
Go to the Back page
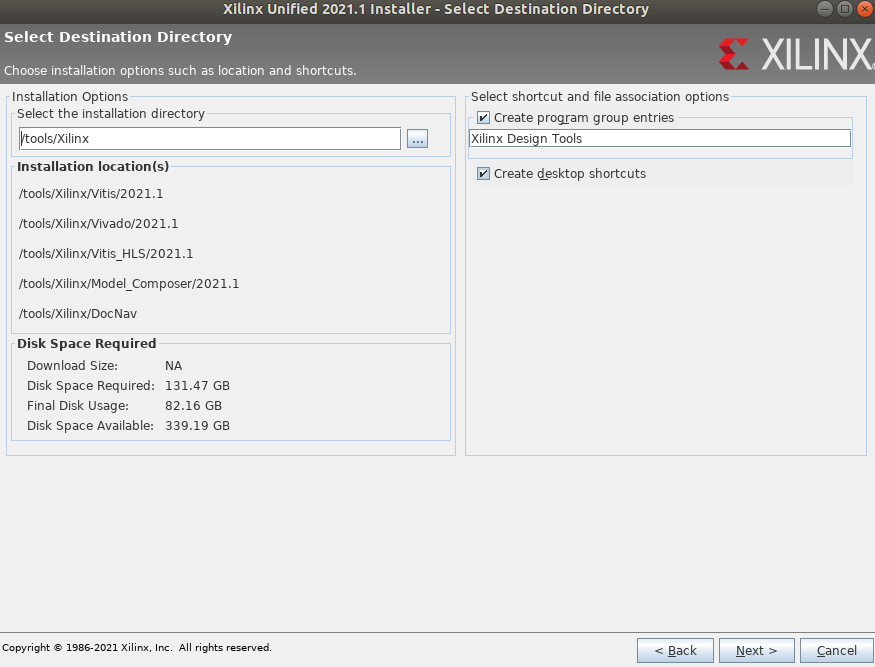[675, 650]
